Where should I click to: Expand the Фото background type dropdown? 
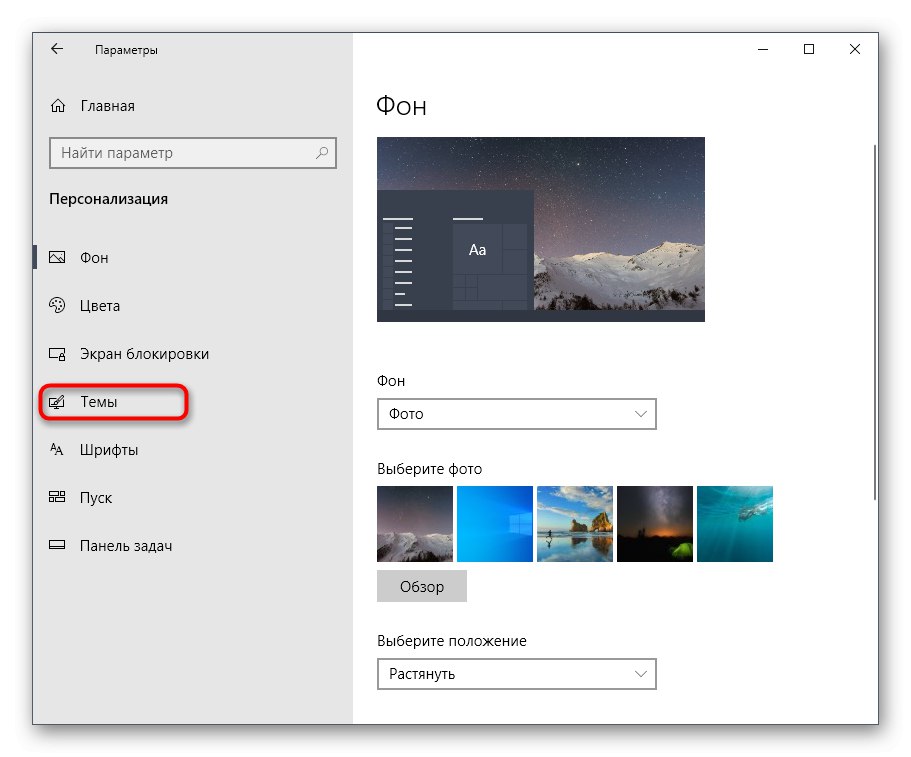point(517,414)
